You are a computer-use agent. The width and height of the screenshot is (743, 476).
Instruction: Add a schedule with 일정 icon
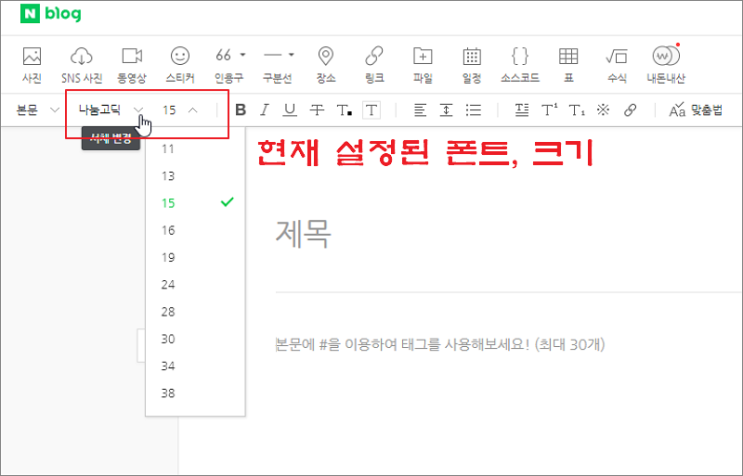tap(471, 65)
